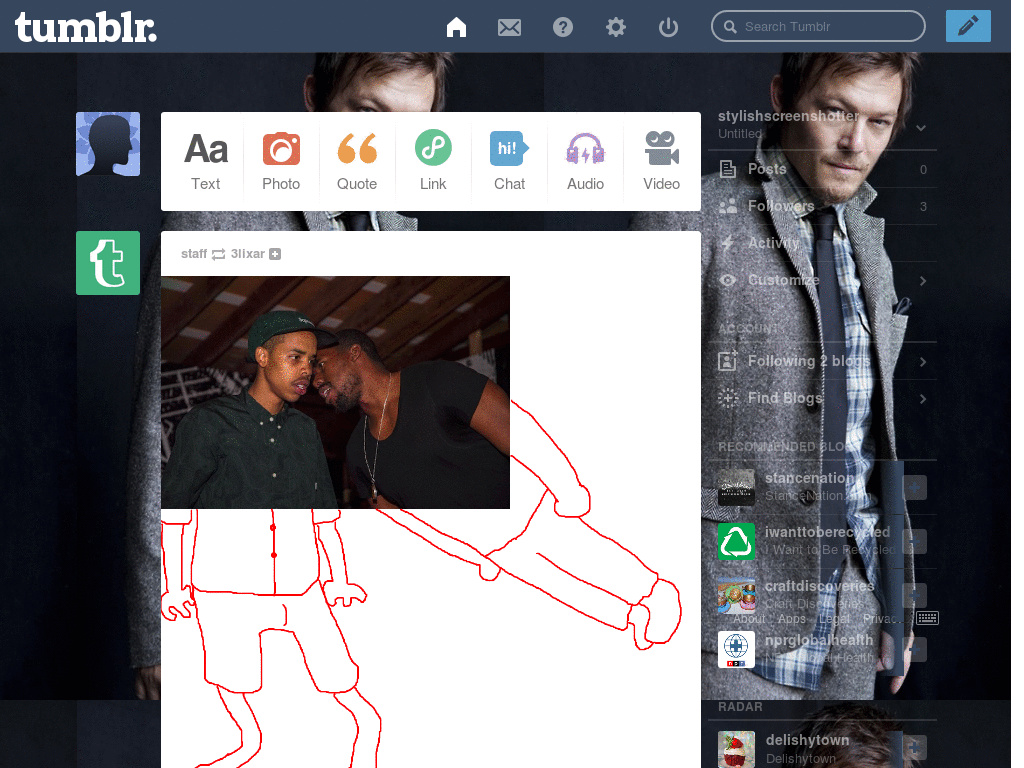Create a new Text post
The height and width of the screenshot is (768, 1024).
(x=206, y=161)
